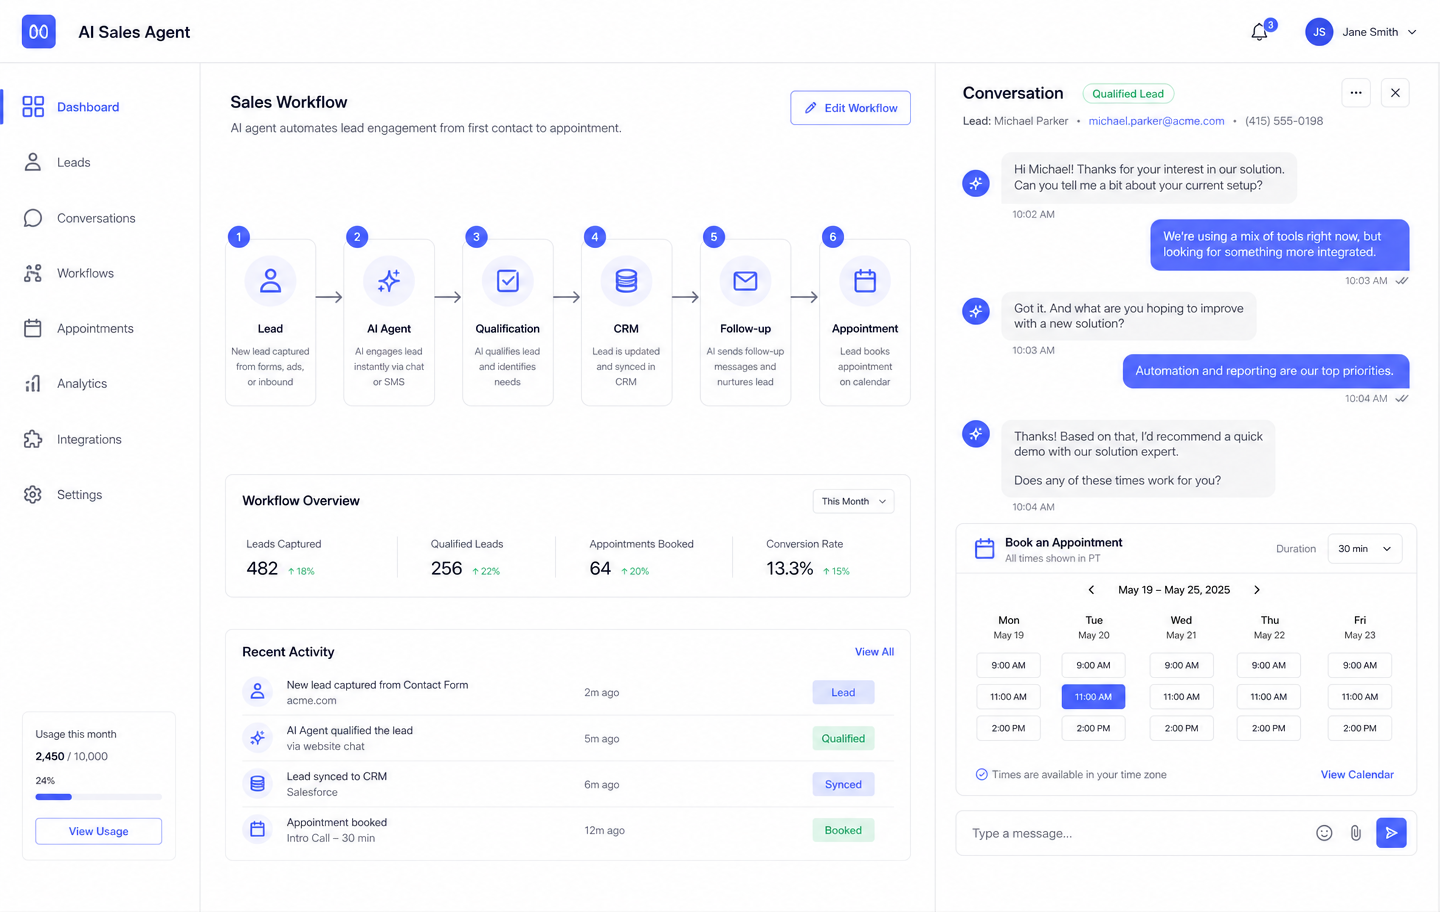
Task: Click the JS user avatar
Action: [1318, 32]
